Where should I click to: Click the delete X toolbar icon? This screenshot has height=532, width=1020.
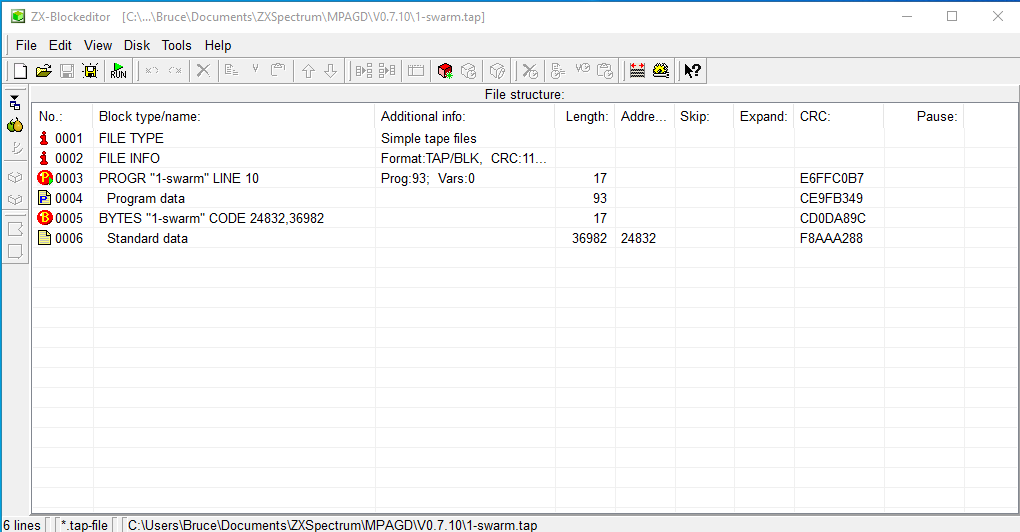pyautogui.click(x=203, y=71)
